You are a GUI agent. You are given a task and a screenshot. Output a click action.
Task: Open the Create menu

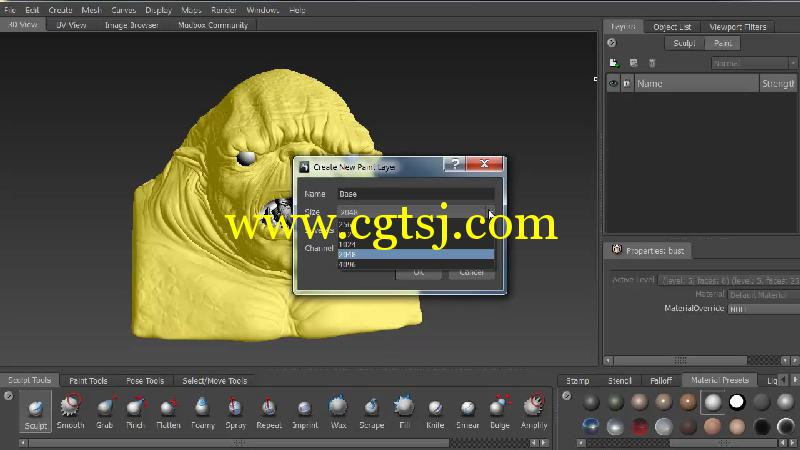click(60, 10)
